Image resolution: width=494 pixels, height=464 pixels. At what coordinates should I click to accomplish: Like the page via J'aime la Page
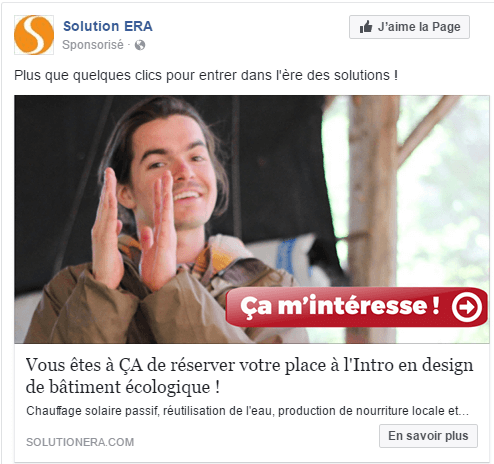409,27
